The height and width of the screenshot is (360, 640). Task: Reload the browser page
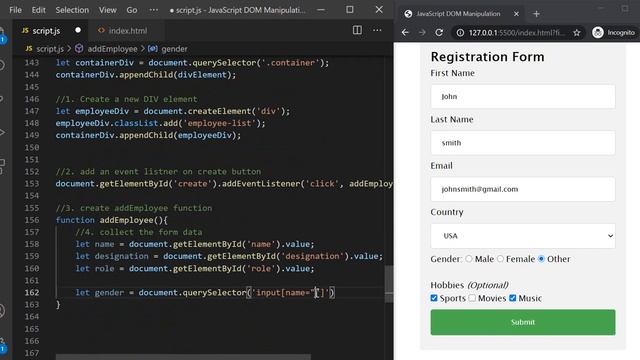[439, 32]
